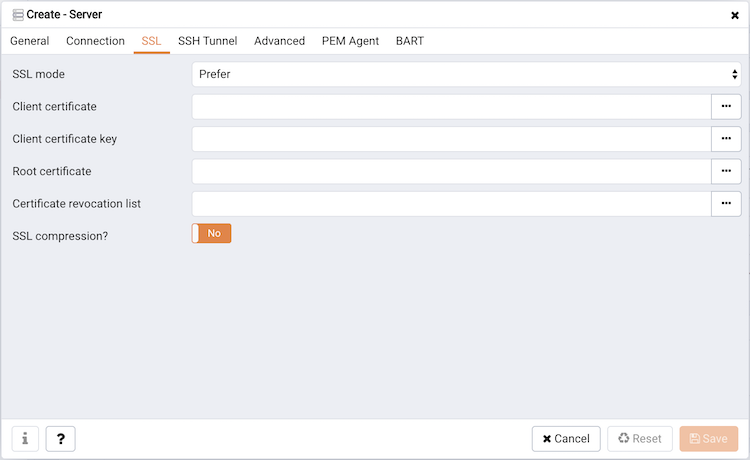Image resolution: width=750 pixels, height=460 pixels.
Task: Focus the Client certificate key input field
Action: tap(452, 139)
